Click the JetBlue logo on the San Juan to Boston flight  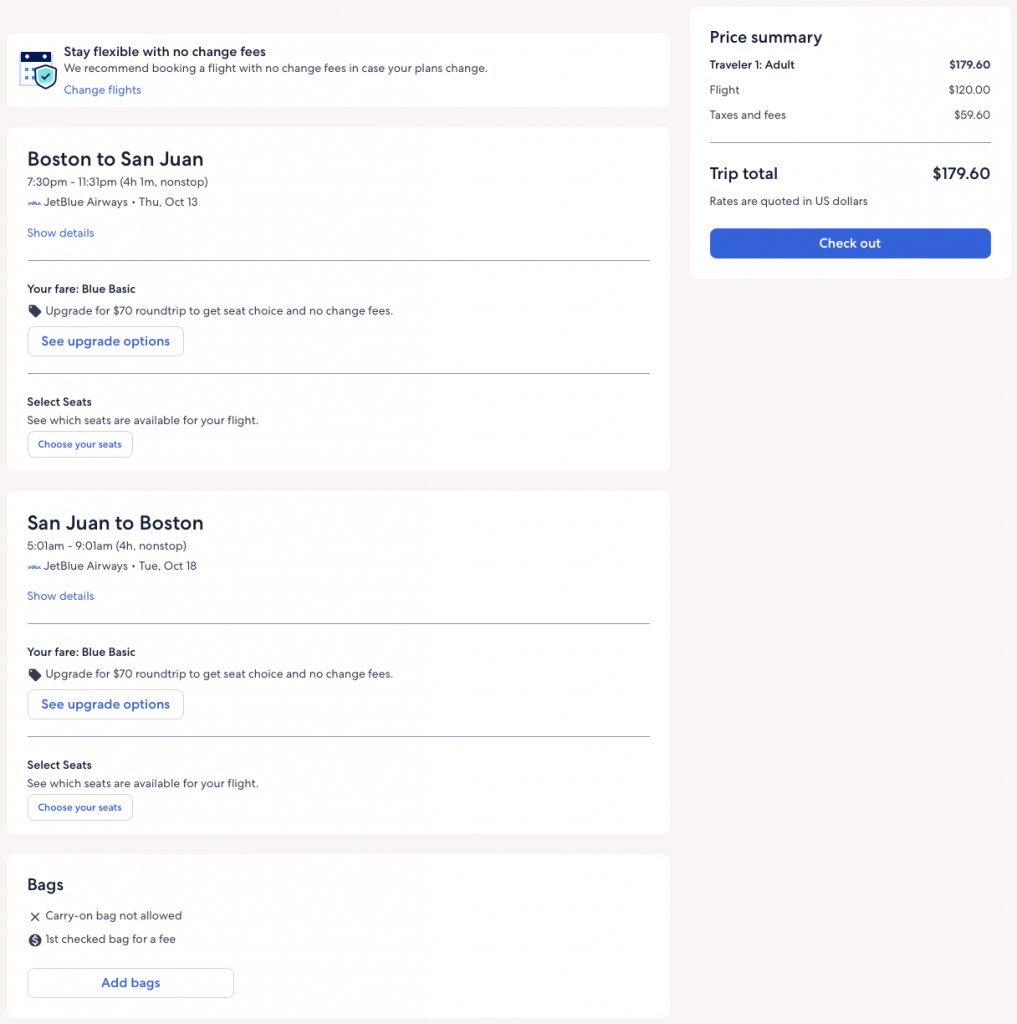(x=35, y=566)
